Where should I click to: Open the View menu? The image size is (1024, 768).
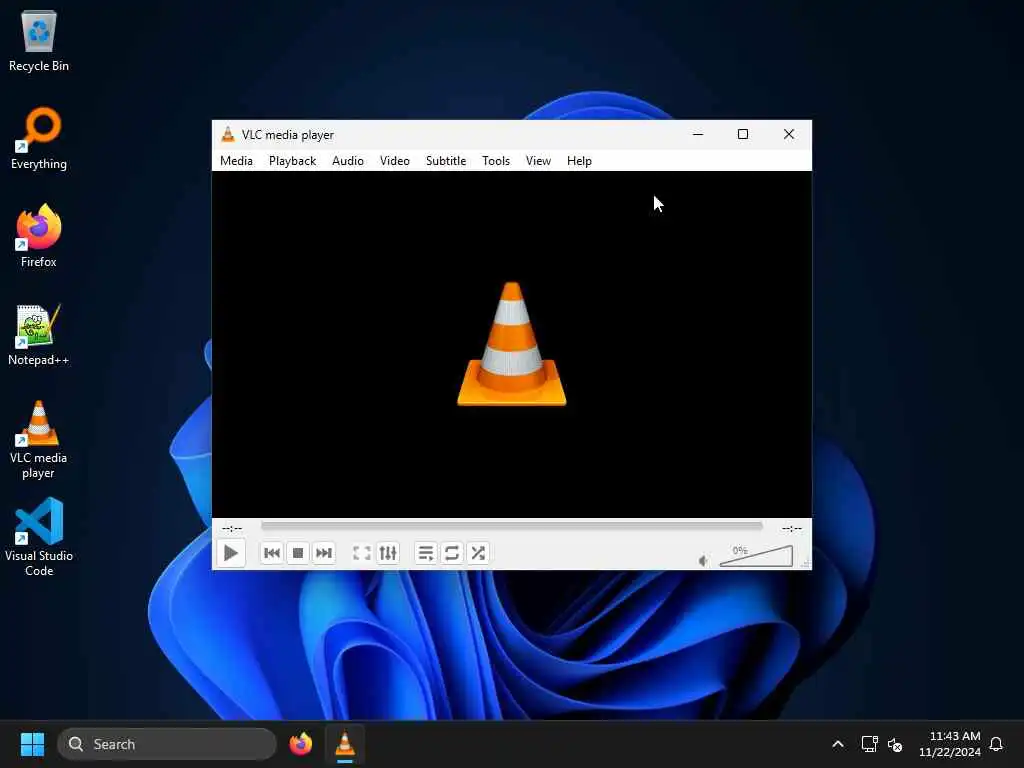[538, 161]
